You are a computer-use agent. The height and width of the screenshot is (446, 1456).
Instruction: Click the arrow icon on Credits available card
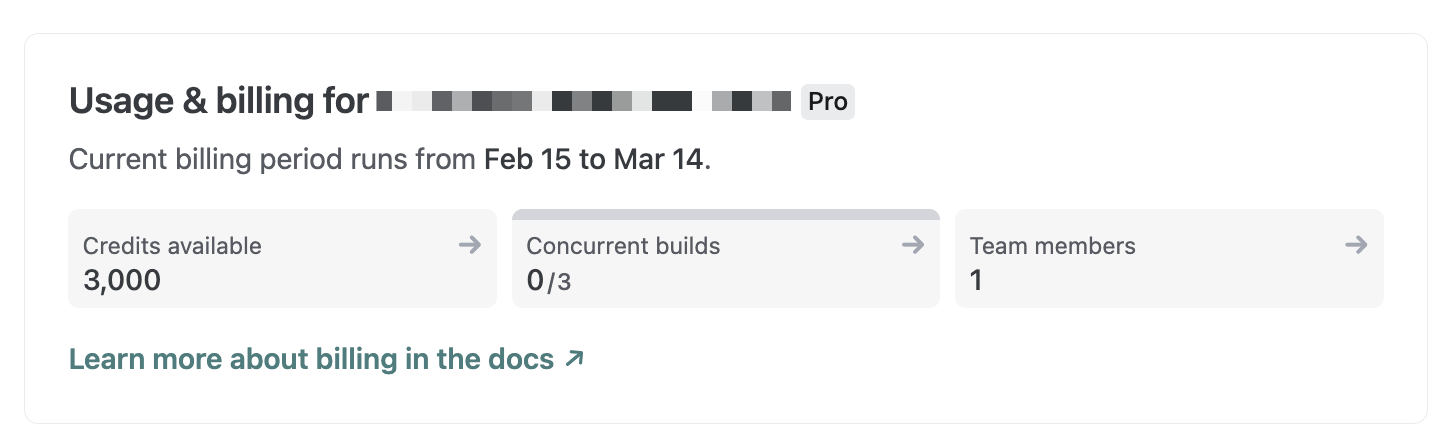point(470,245)
